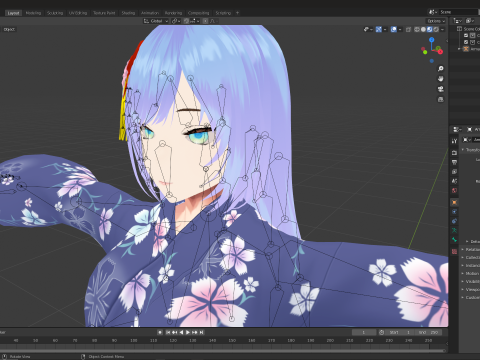Switch to wireframe viewport shading
Viewport: 480px width, 360px height.
(x=417, y=29)
